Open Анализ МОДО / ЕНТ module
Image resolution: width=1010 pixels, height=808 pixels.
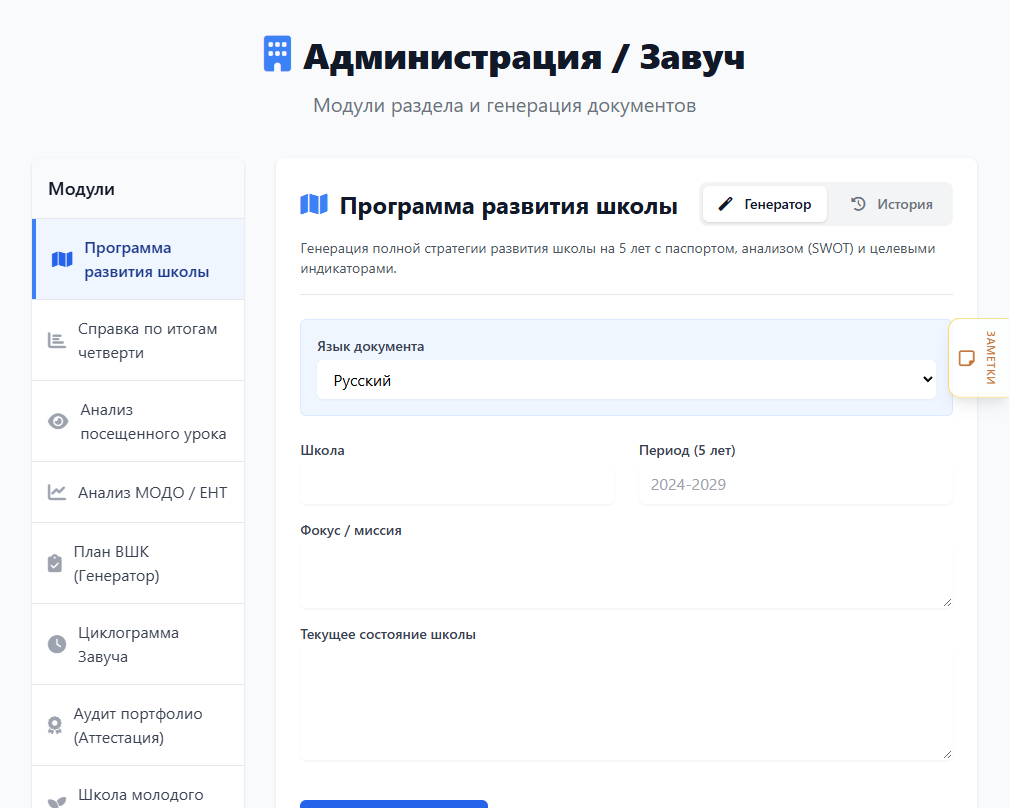point(138,492)
